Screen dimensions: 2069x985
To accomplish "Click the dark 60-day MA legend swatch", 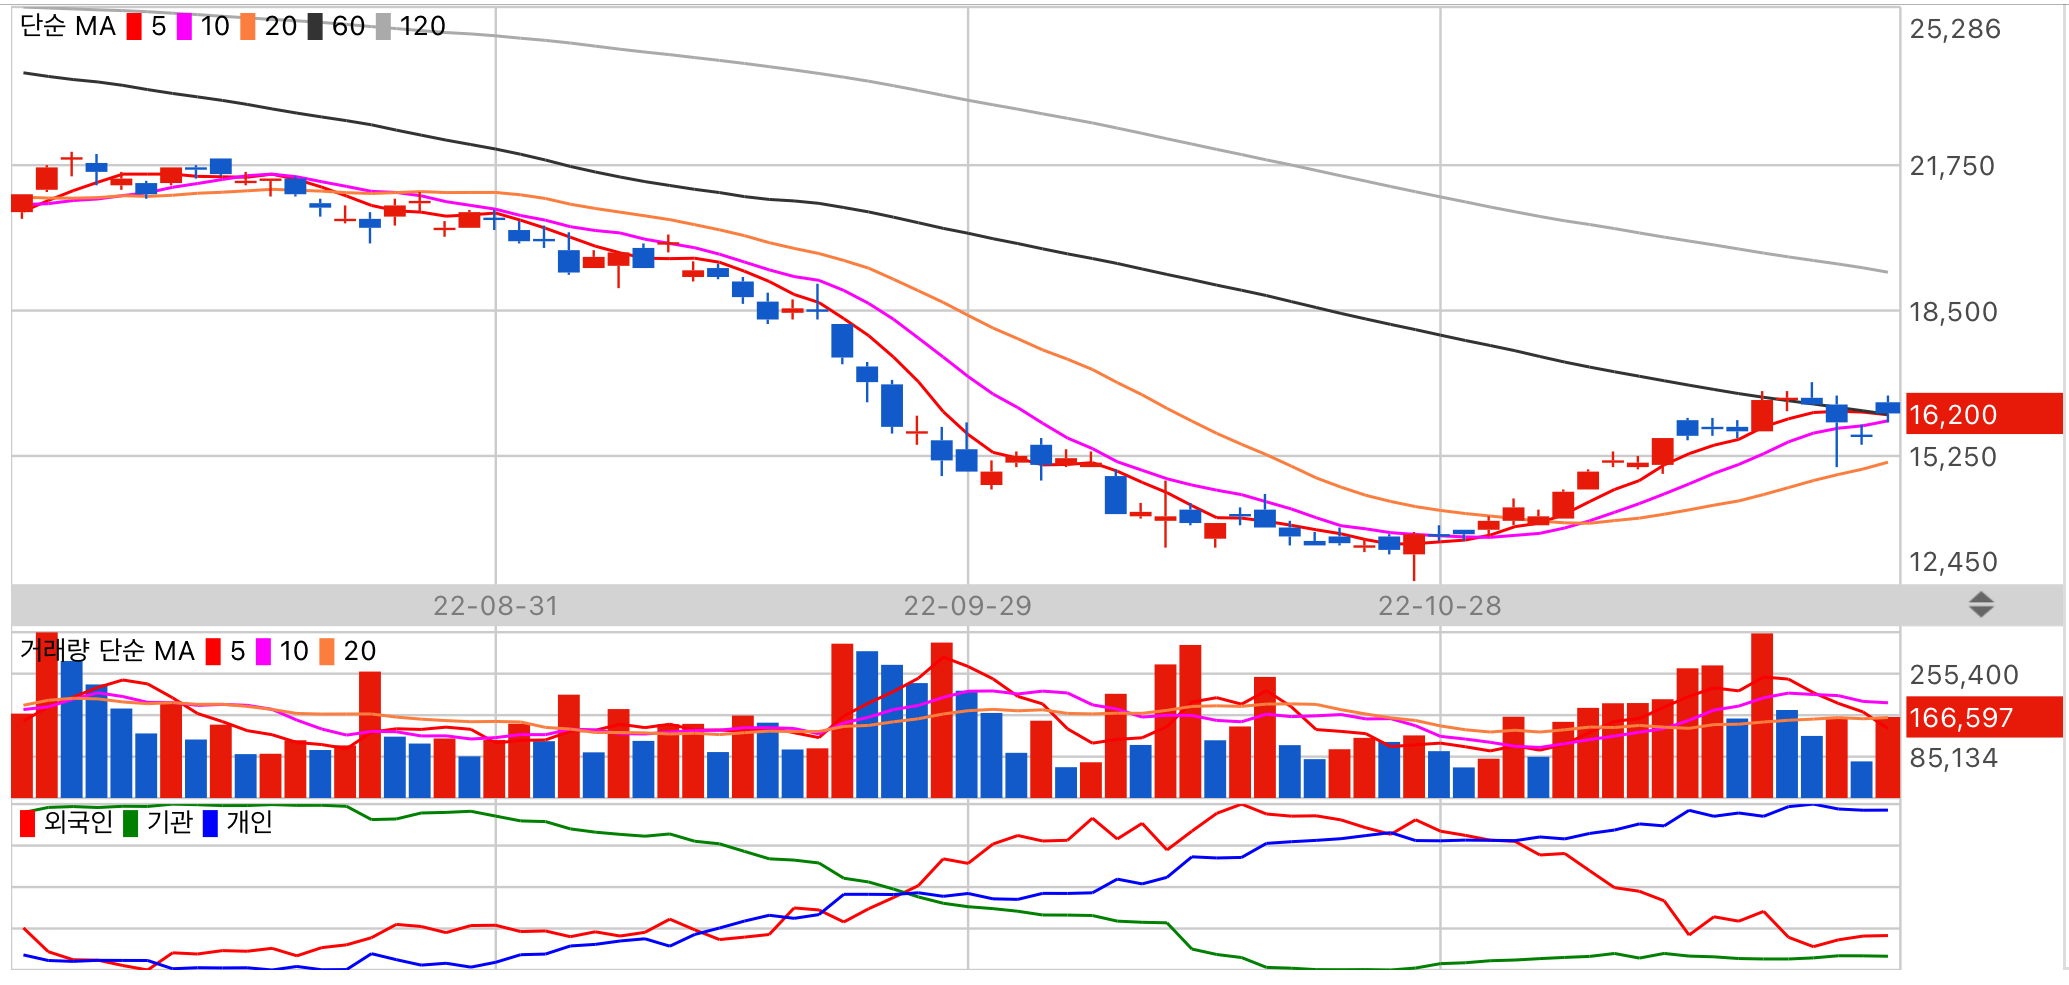I will (315, 27).
